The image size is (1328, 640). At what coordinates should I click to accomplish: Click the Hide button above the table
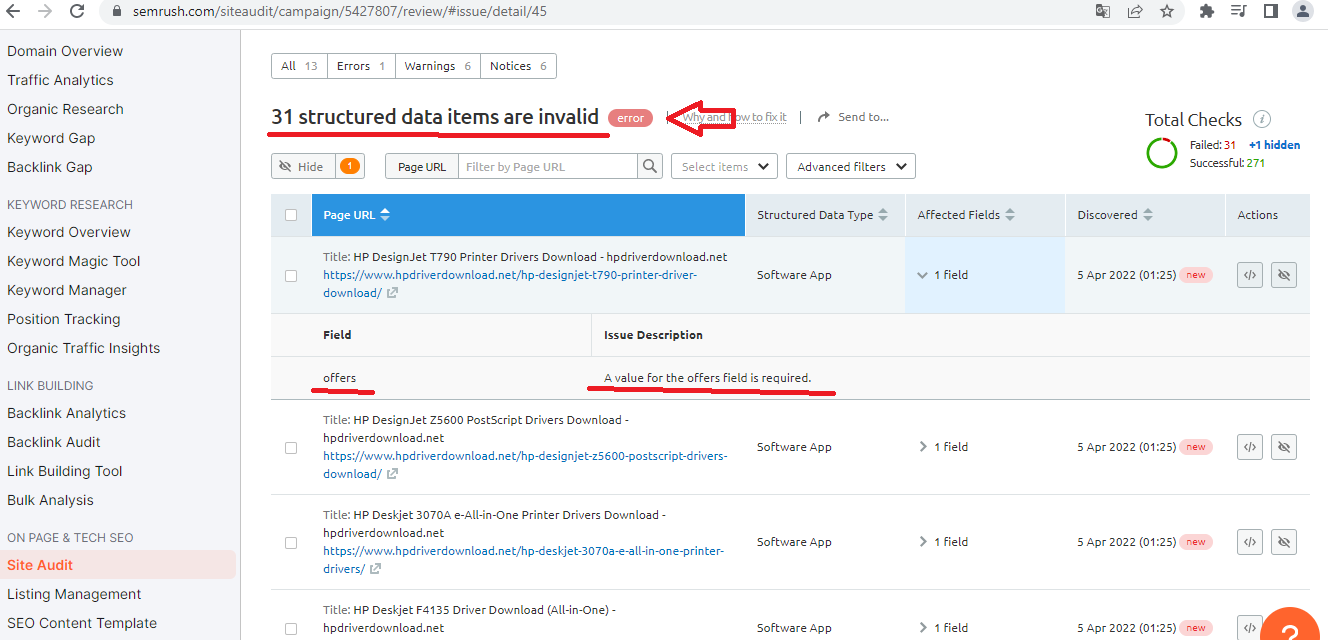tap(302, 166)
